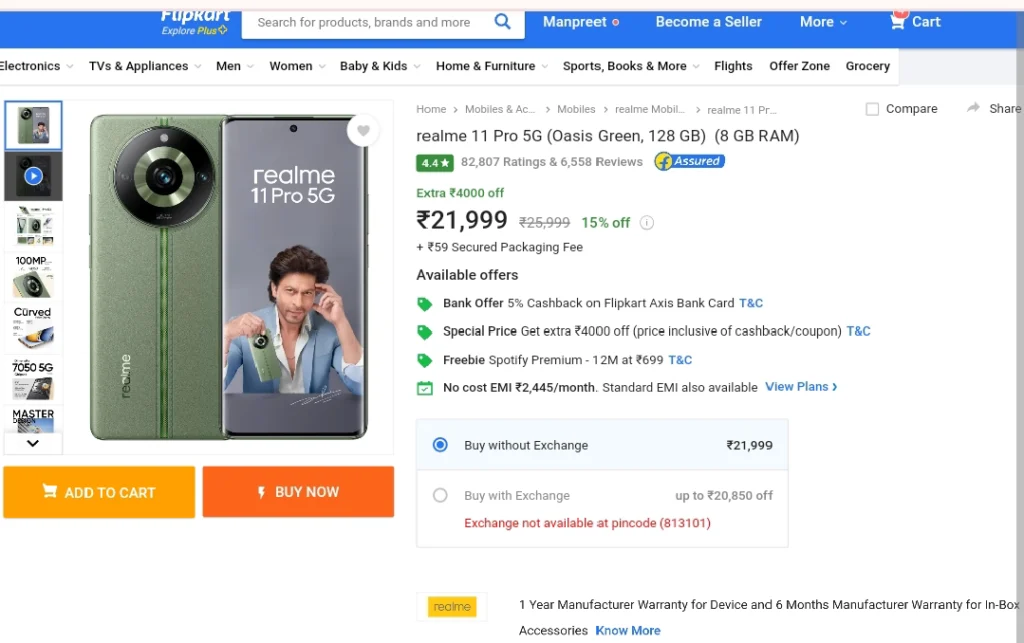Tick the Compare checkbox
This screenshot has width=1024, height=643.
click(x=872, y=109)
